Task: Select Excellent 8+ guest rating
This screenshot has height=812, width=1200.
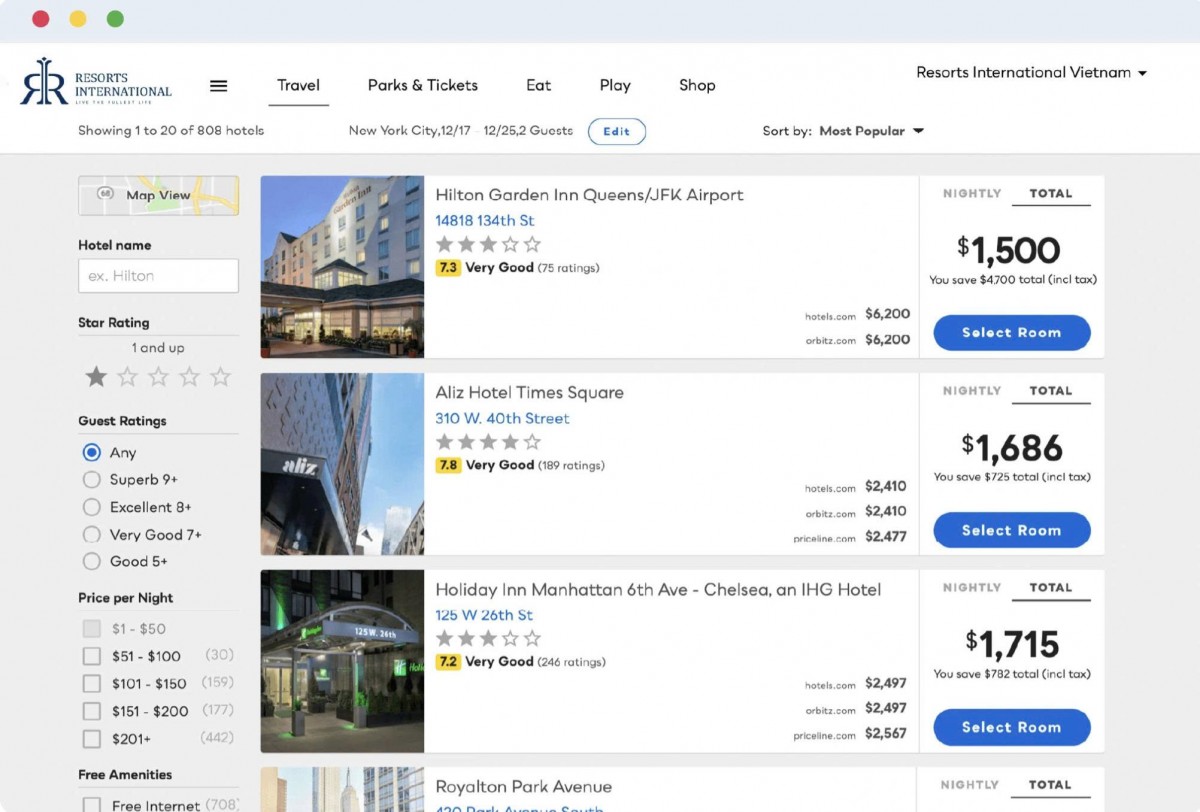Action: point(92,507)
